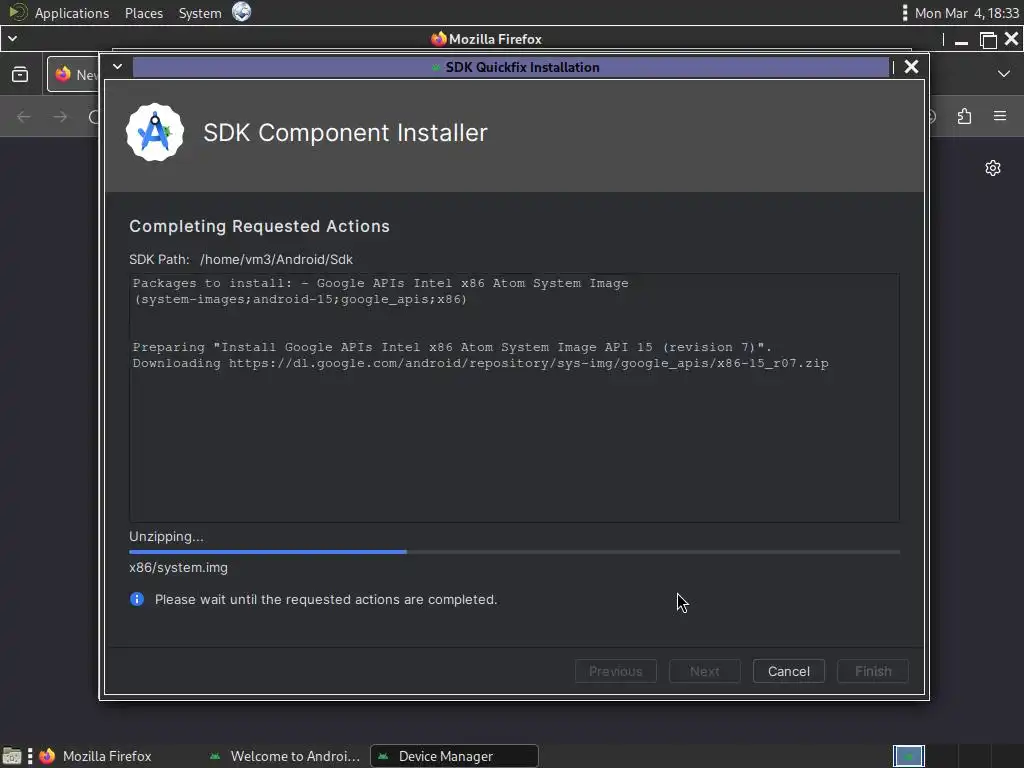Screen dimensions: 1024x768
Task: Click the blue info icon beside wait message
Action: coord(137,599)
